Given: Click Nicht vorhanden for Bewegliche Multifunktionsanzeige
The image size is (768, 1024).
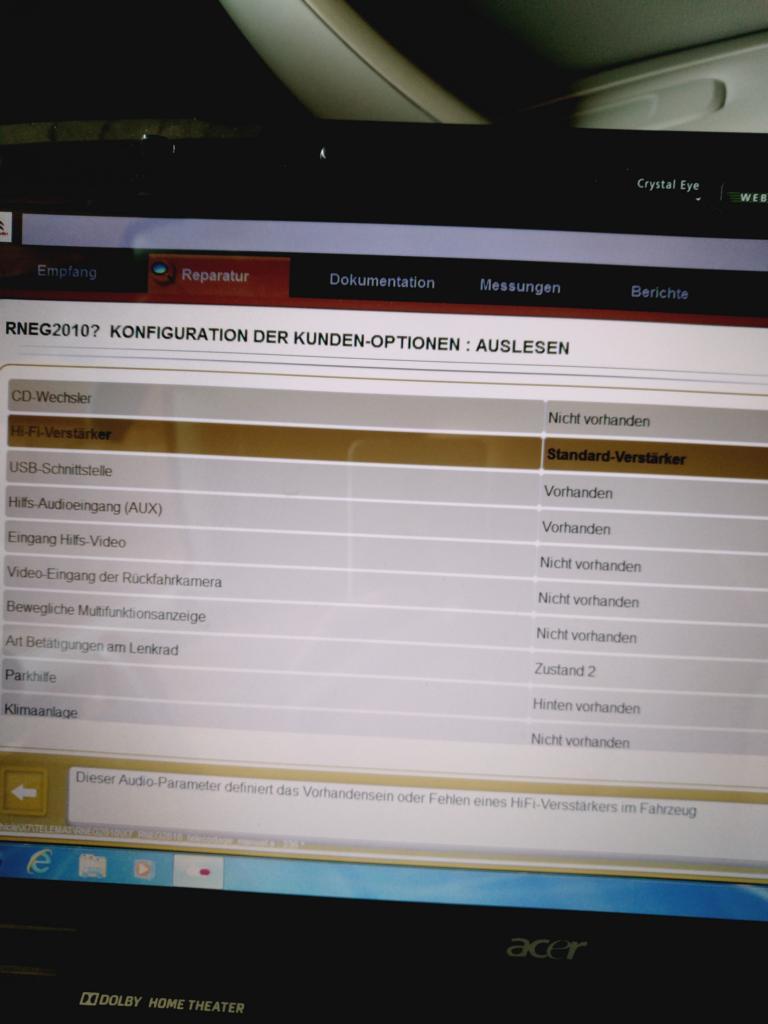Looking at the screenshot, I should tap(586, 635).
